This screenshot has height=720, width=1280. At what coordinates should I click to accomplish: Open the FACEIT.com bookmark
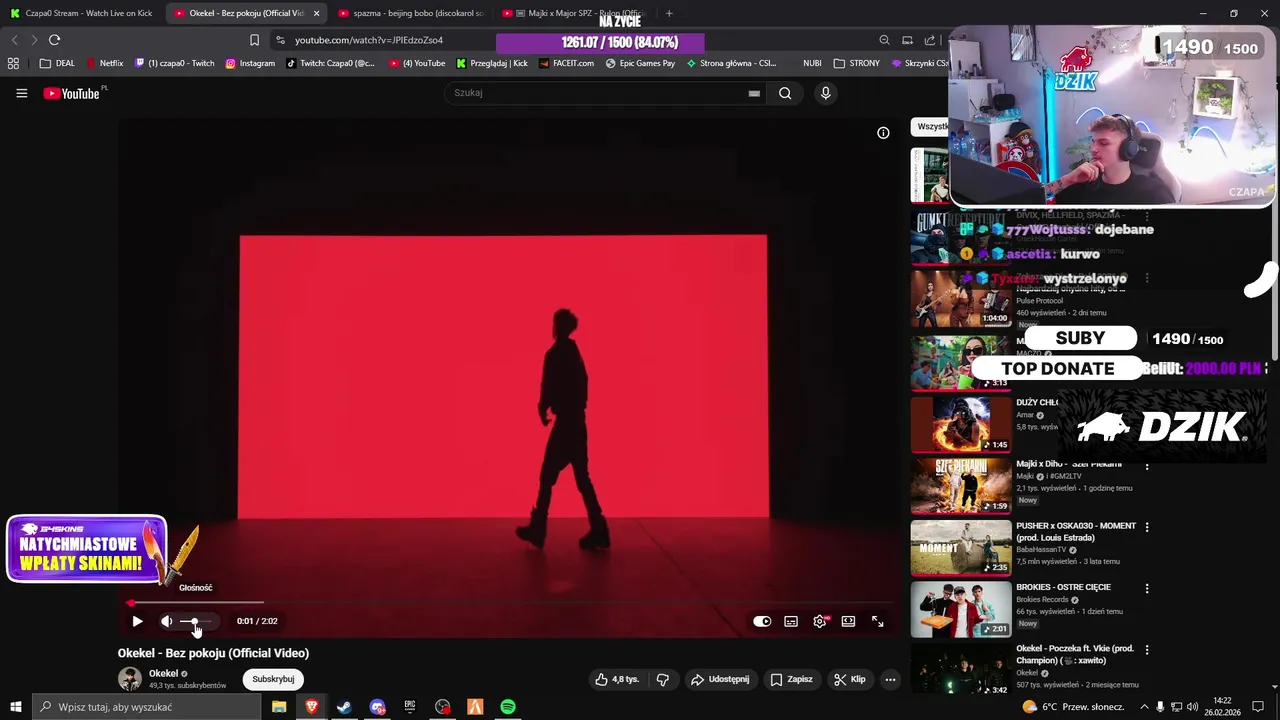(566, 63)
